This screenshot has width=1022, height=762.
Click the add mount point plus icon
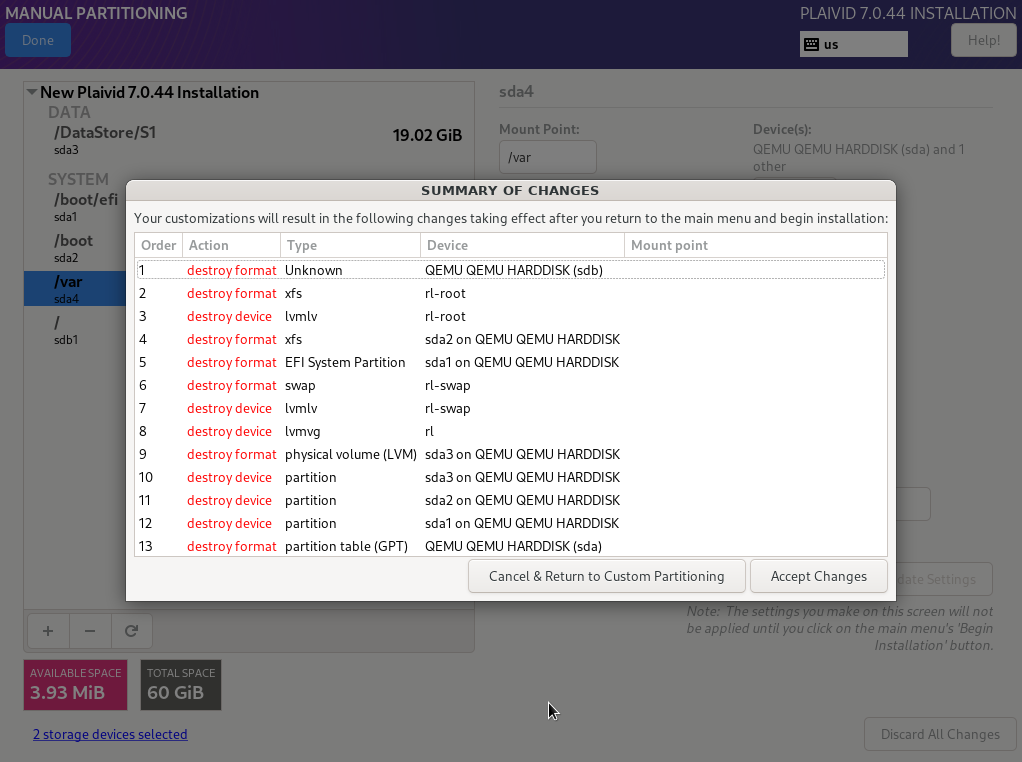pos(48,631)
